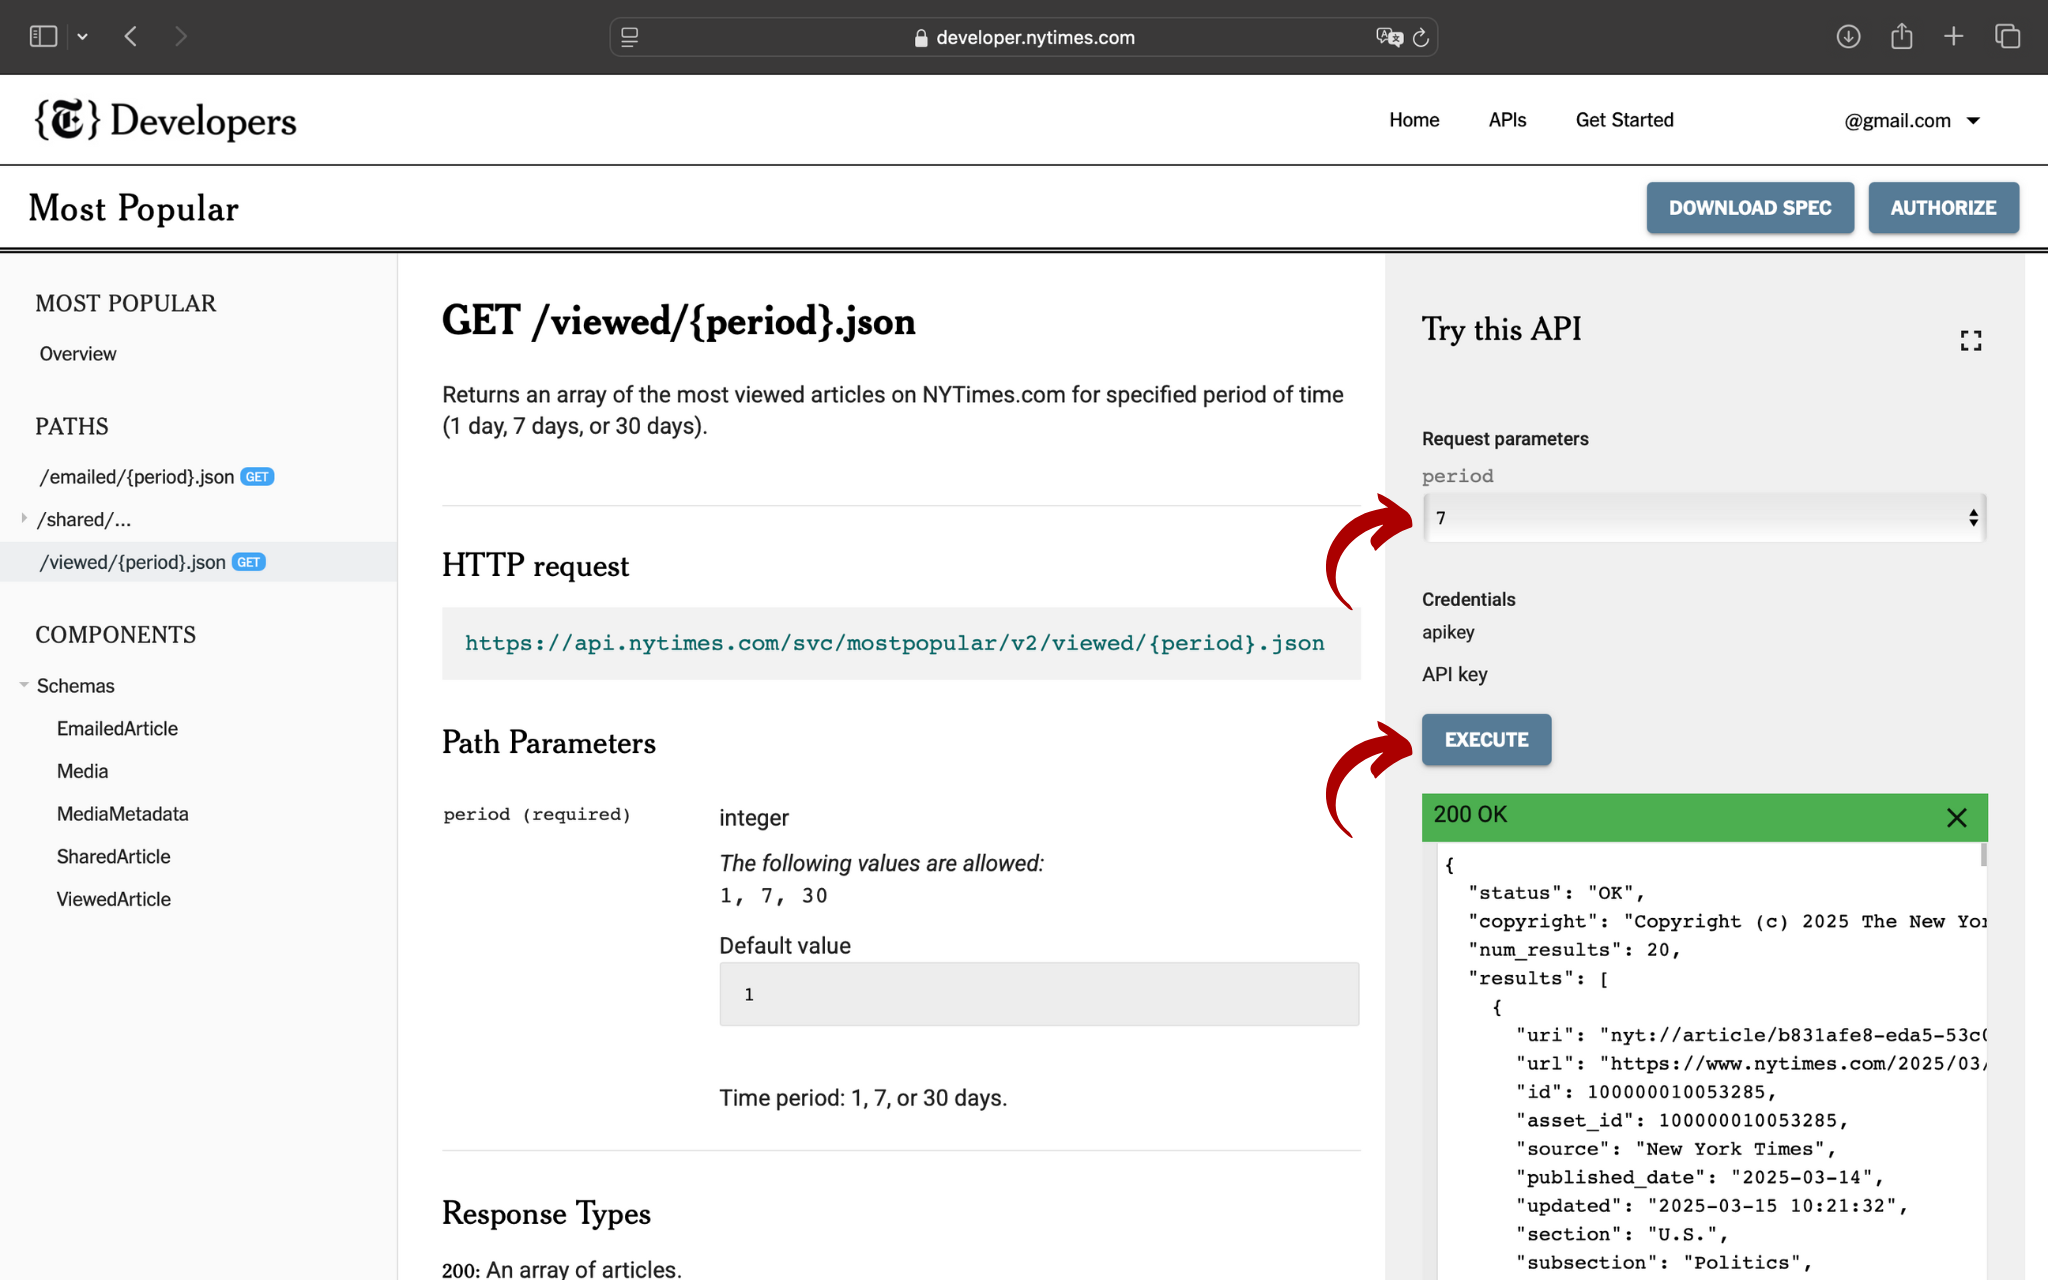Open the Home menu item
2048x1280 pixels.
coord(1414,120)
